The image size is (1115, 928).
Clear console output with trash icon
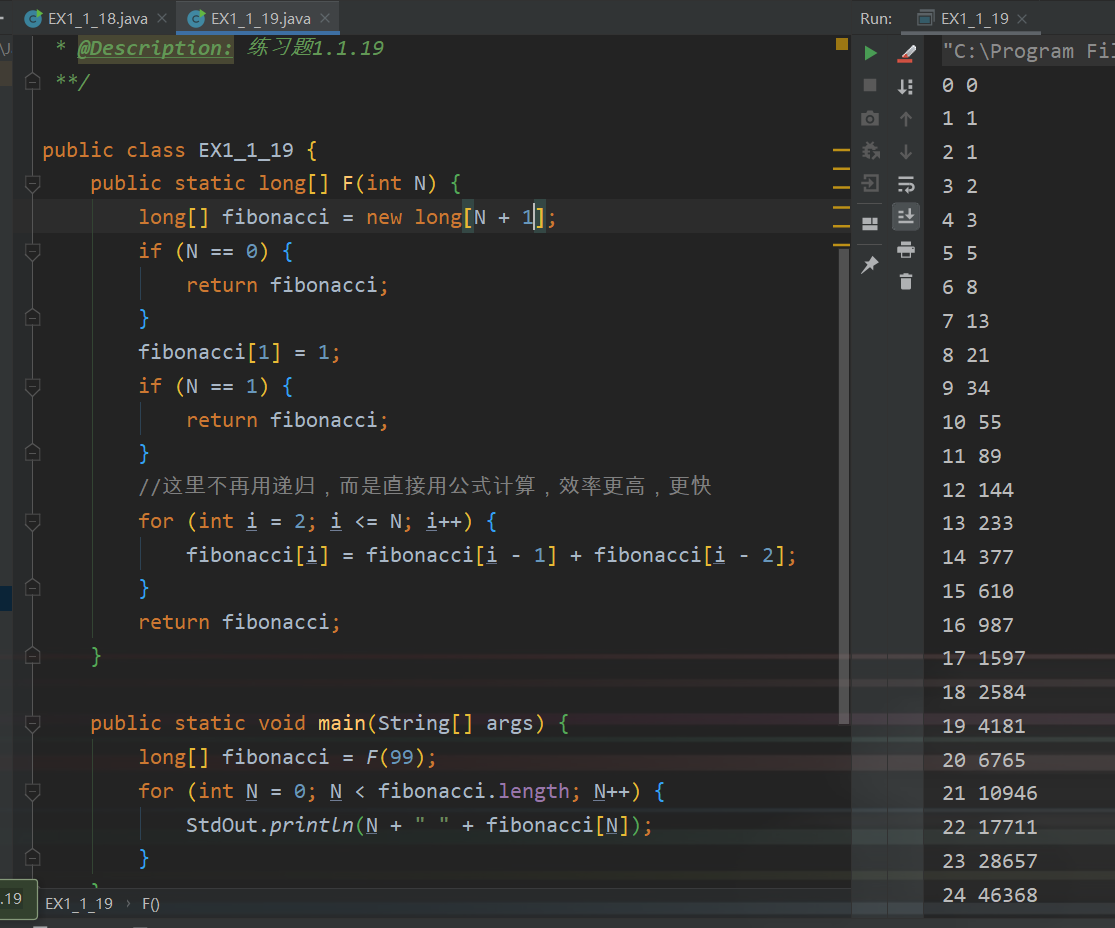[x=906, y=282]
